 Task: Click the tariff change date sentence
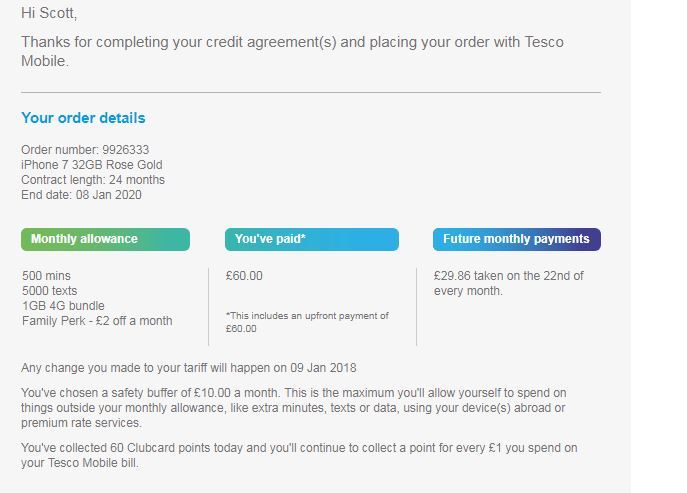[189, 368]
